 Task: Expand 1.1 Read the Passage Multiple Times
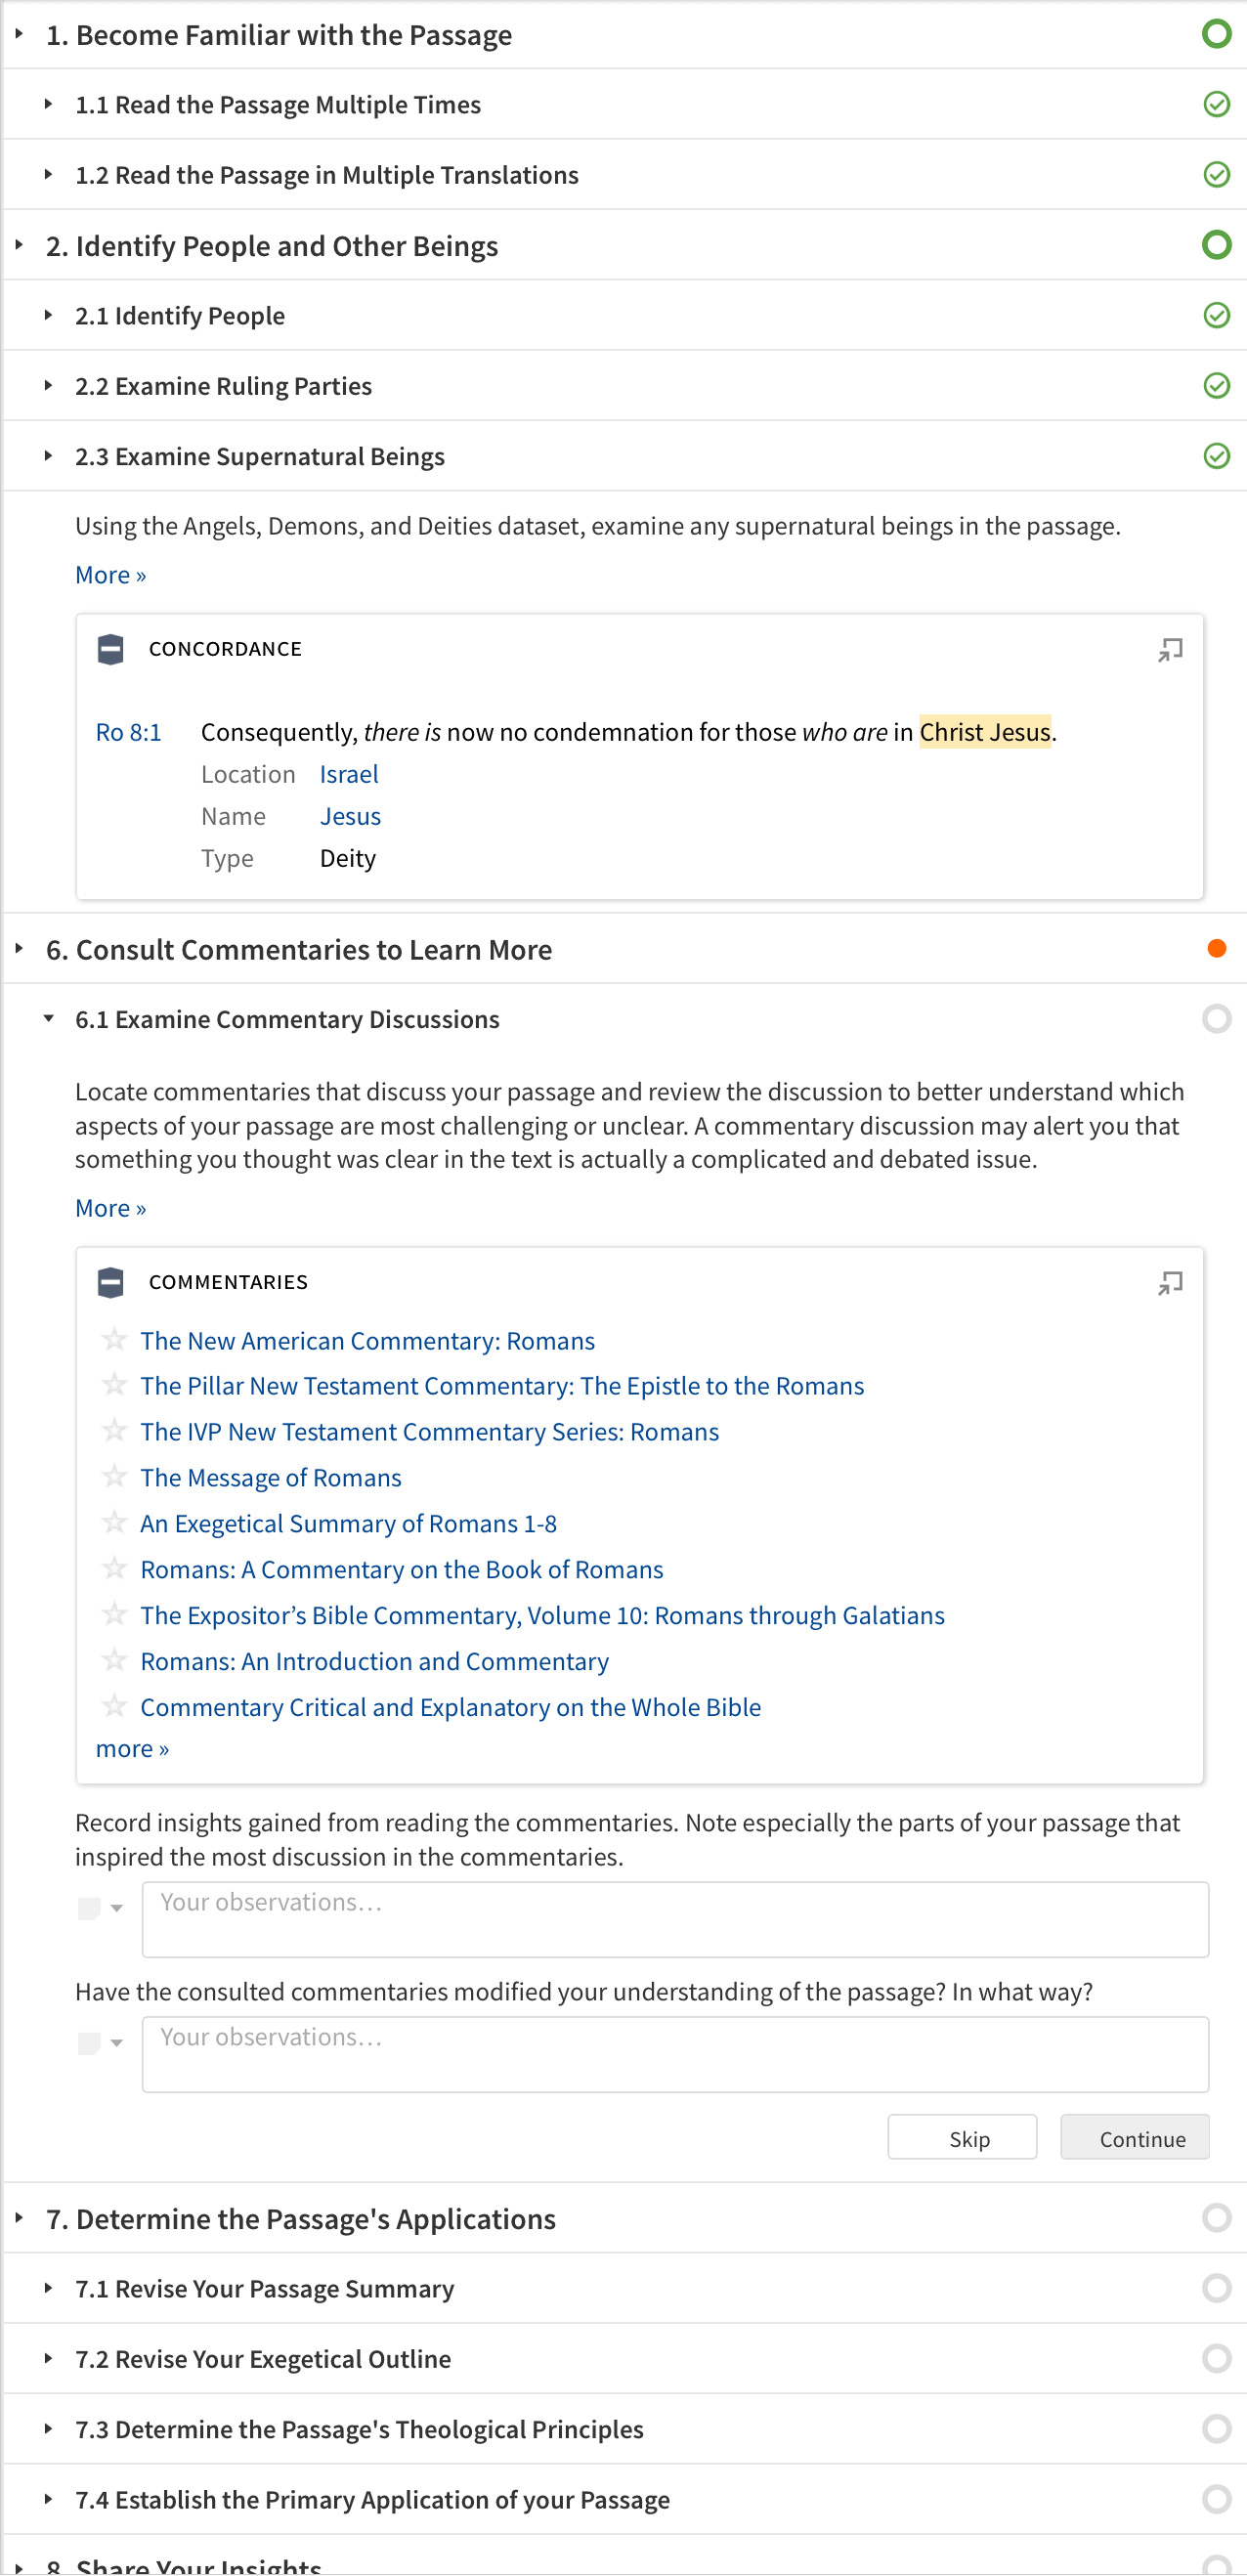click(48, 105)
